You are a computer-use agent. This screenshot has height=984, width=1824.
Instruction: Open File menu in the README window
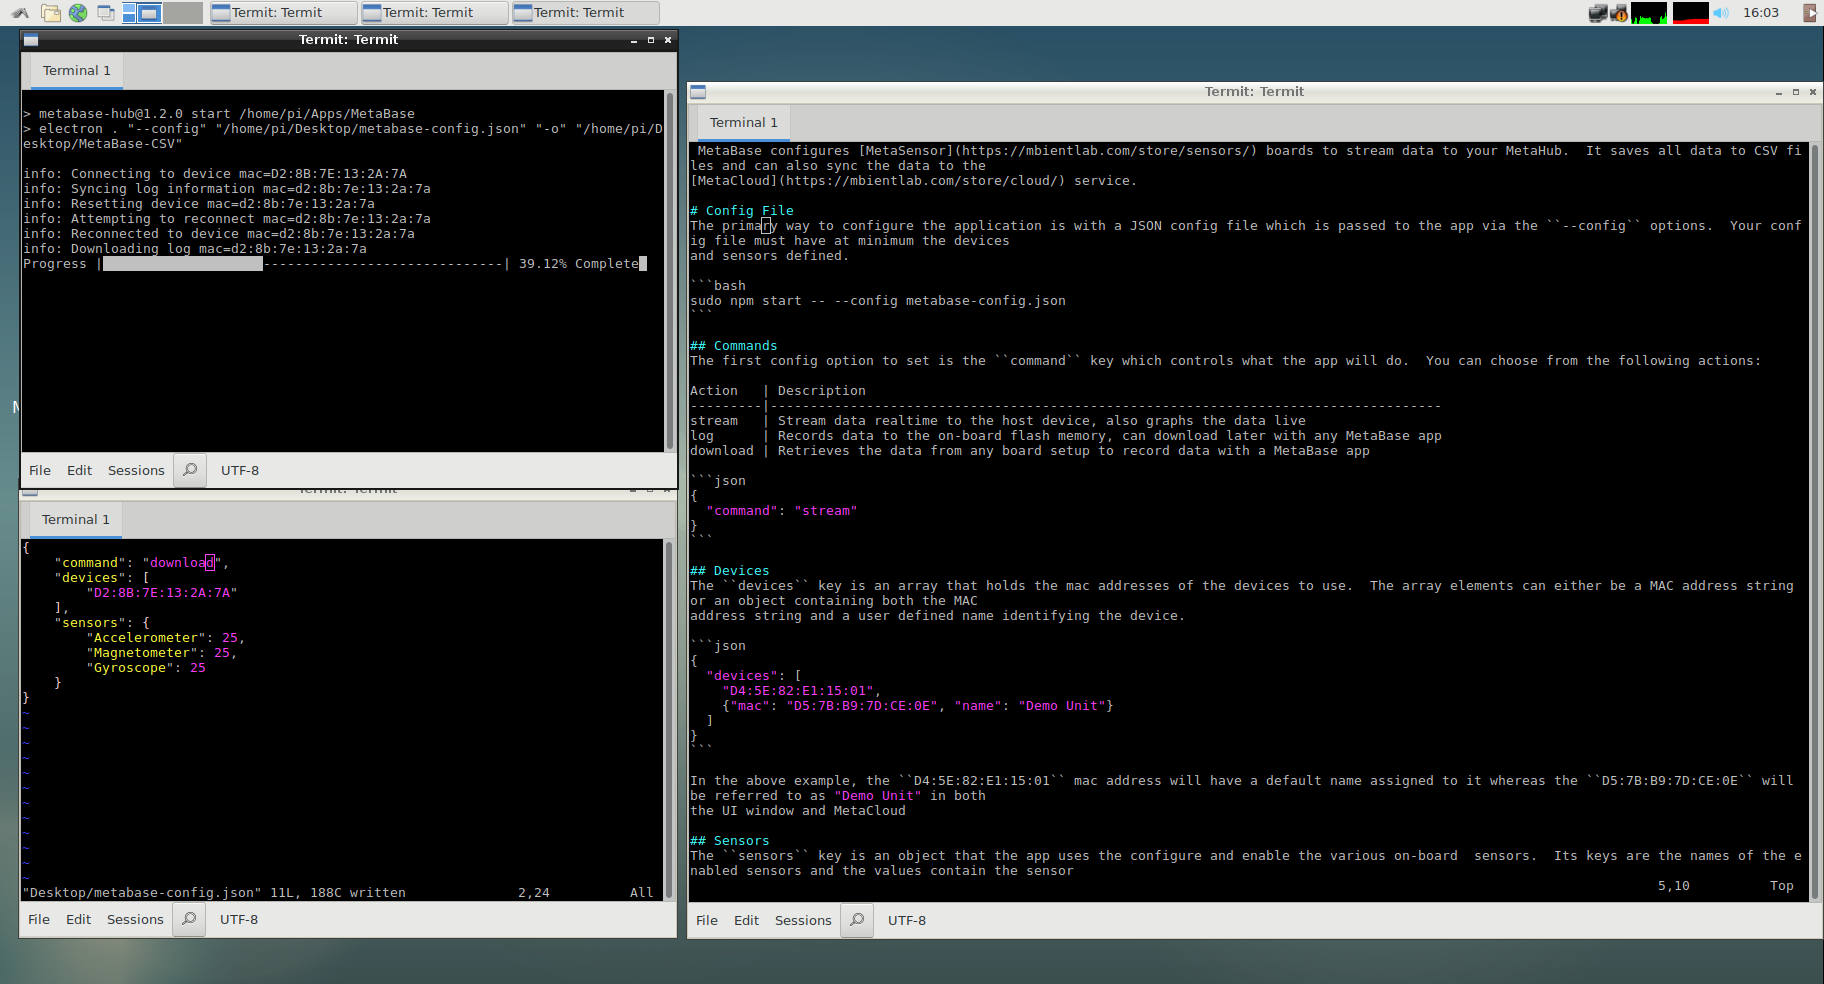click(707, 920)
